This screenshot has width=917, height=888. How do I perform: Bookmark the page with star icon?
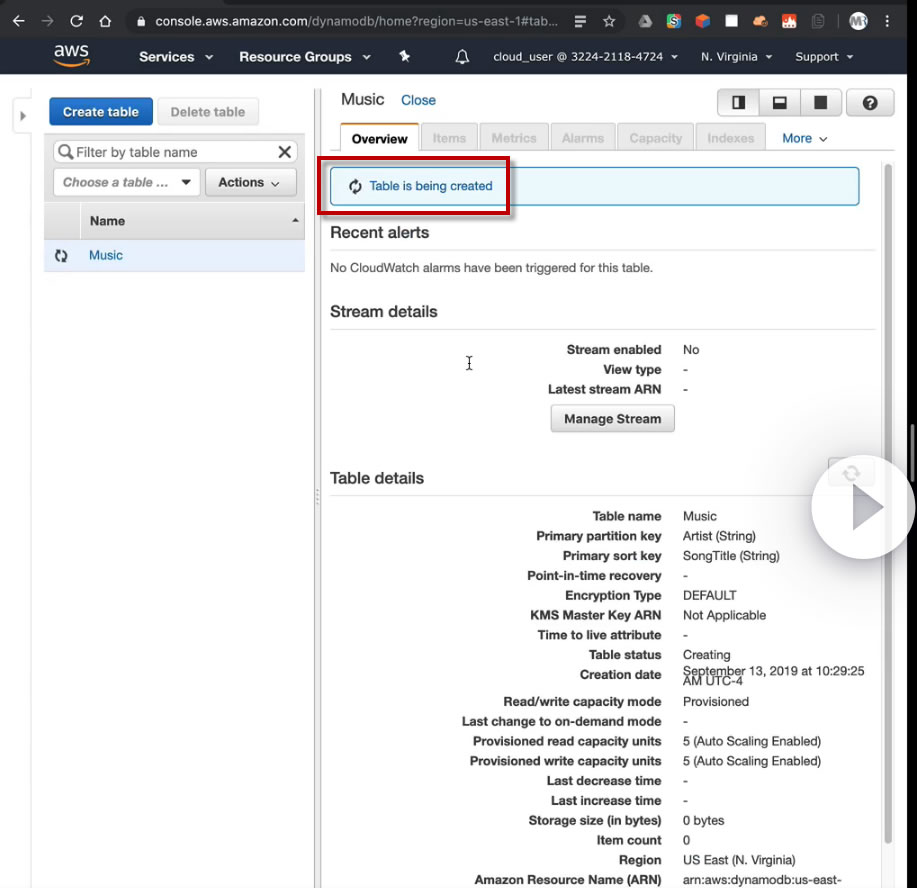coord(609,22)
